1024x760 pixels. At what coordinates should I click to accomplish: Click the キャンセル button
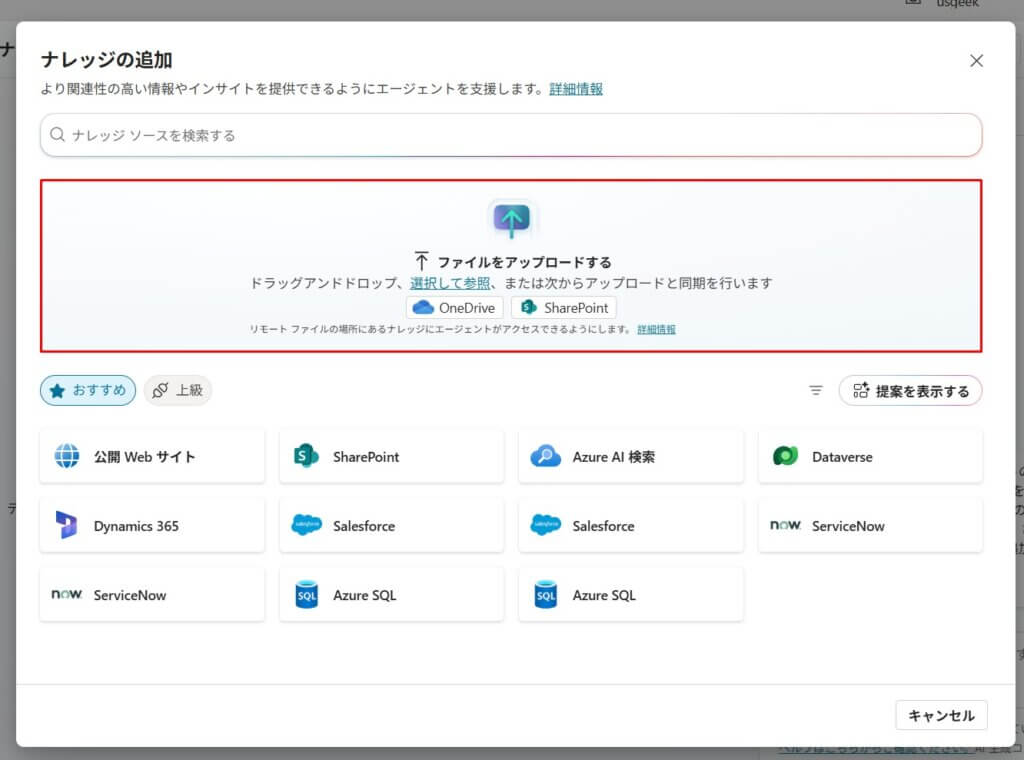[x=941, y=715]
